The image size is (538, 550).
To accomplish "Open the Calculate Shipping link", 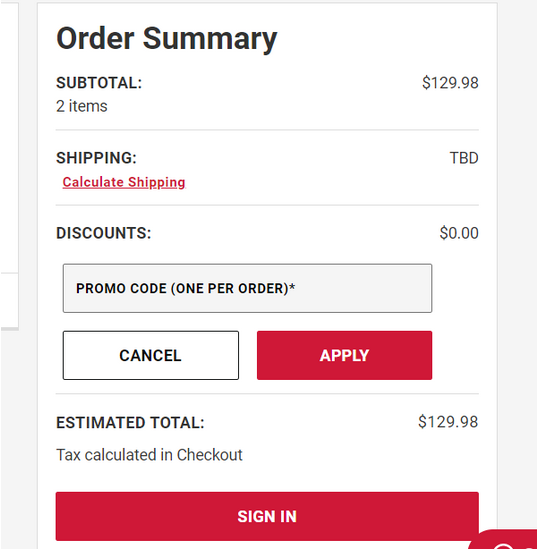I will 124,182.
